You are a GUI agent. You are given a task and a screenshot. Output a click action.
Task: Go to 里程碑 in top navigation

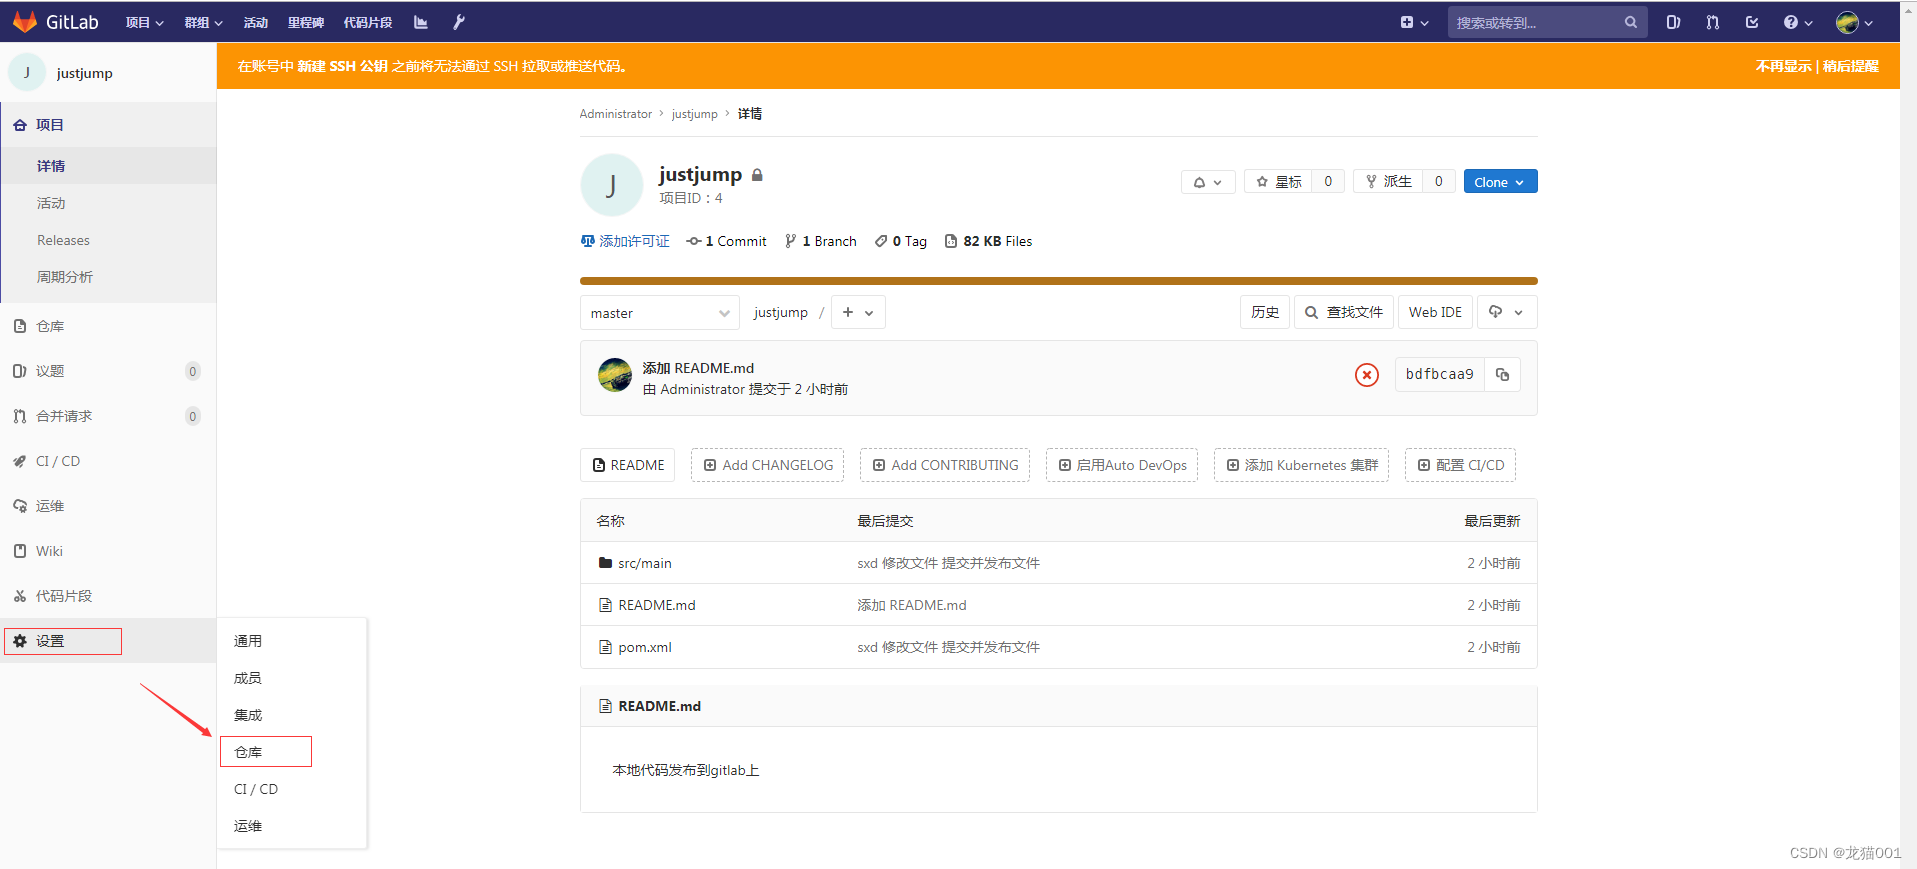point(305,22)
